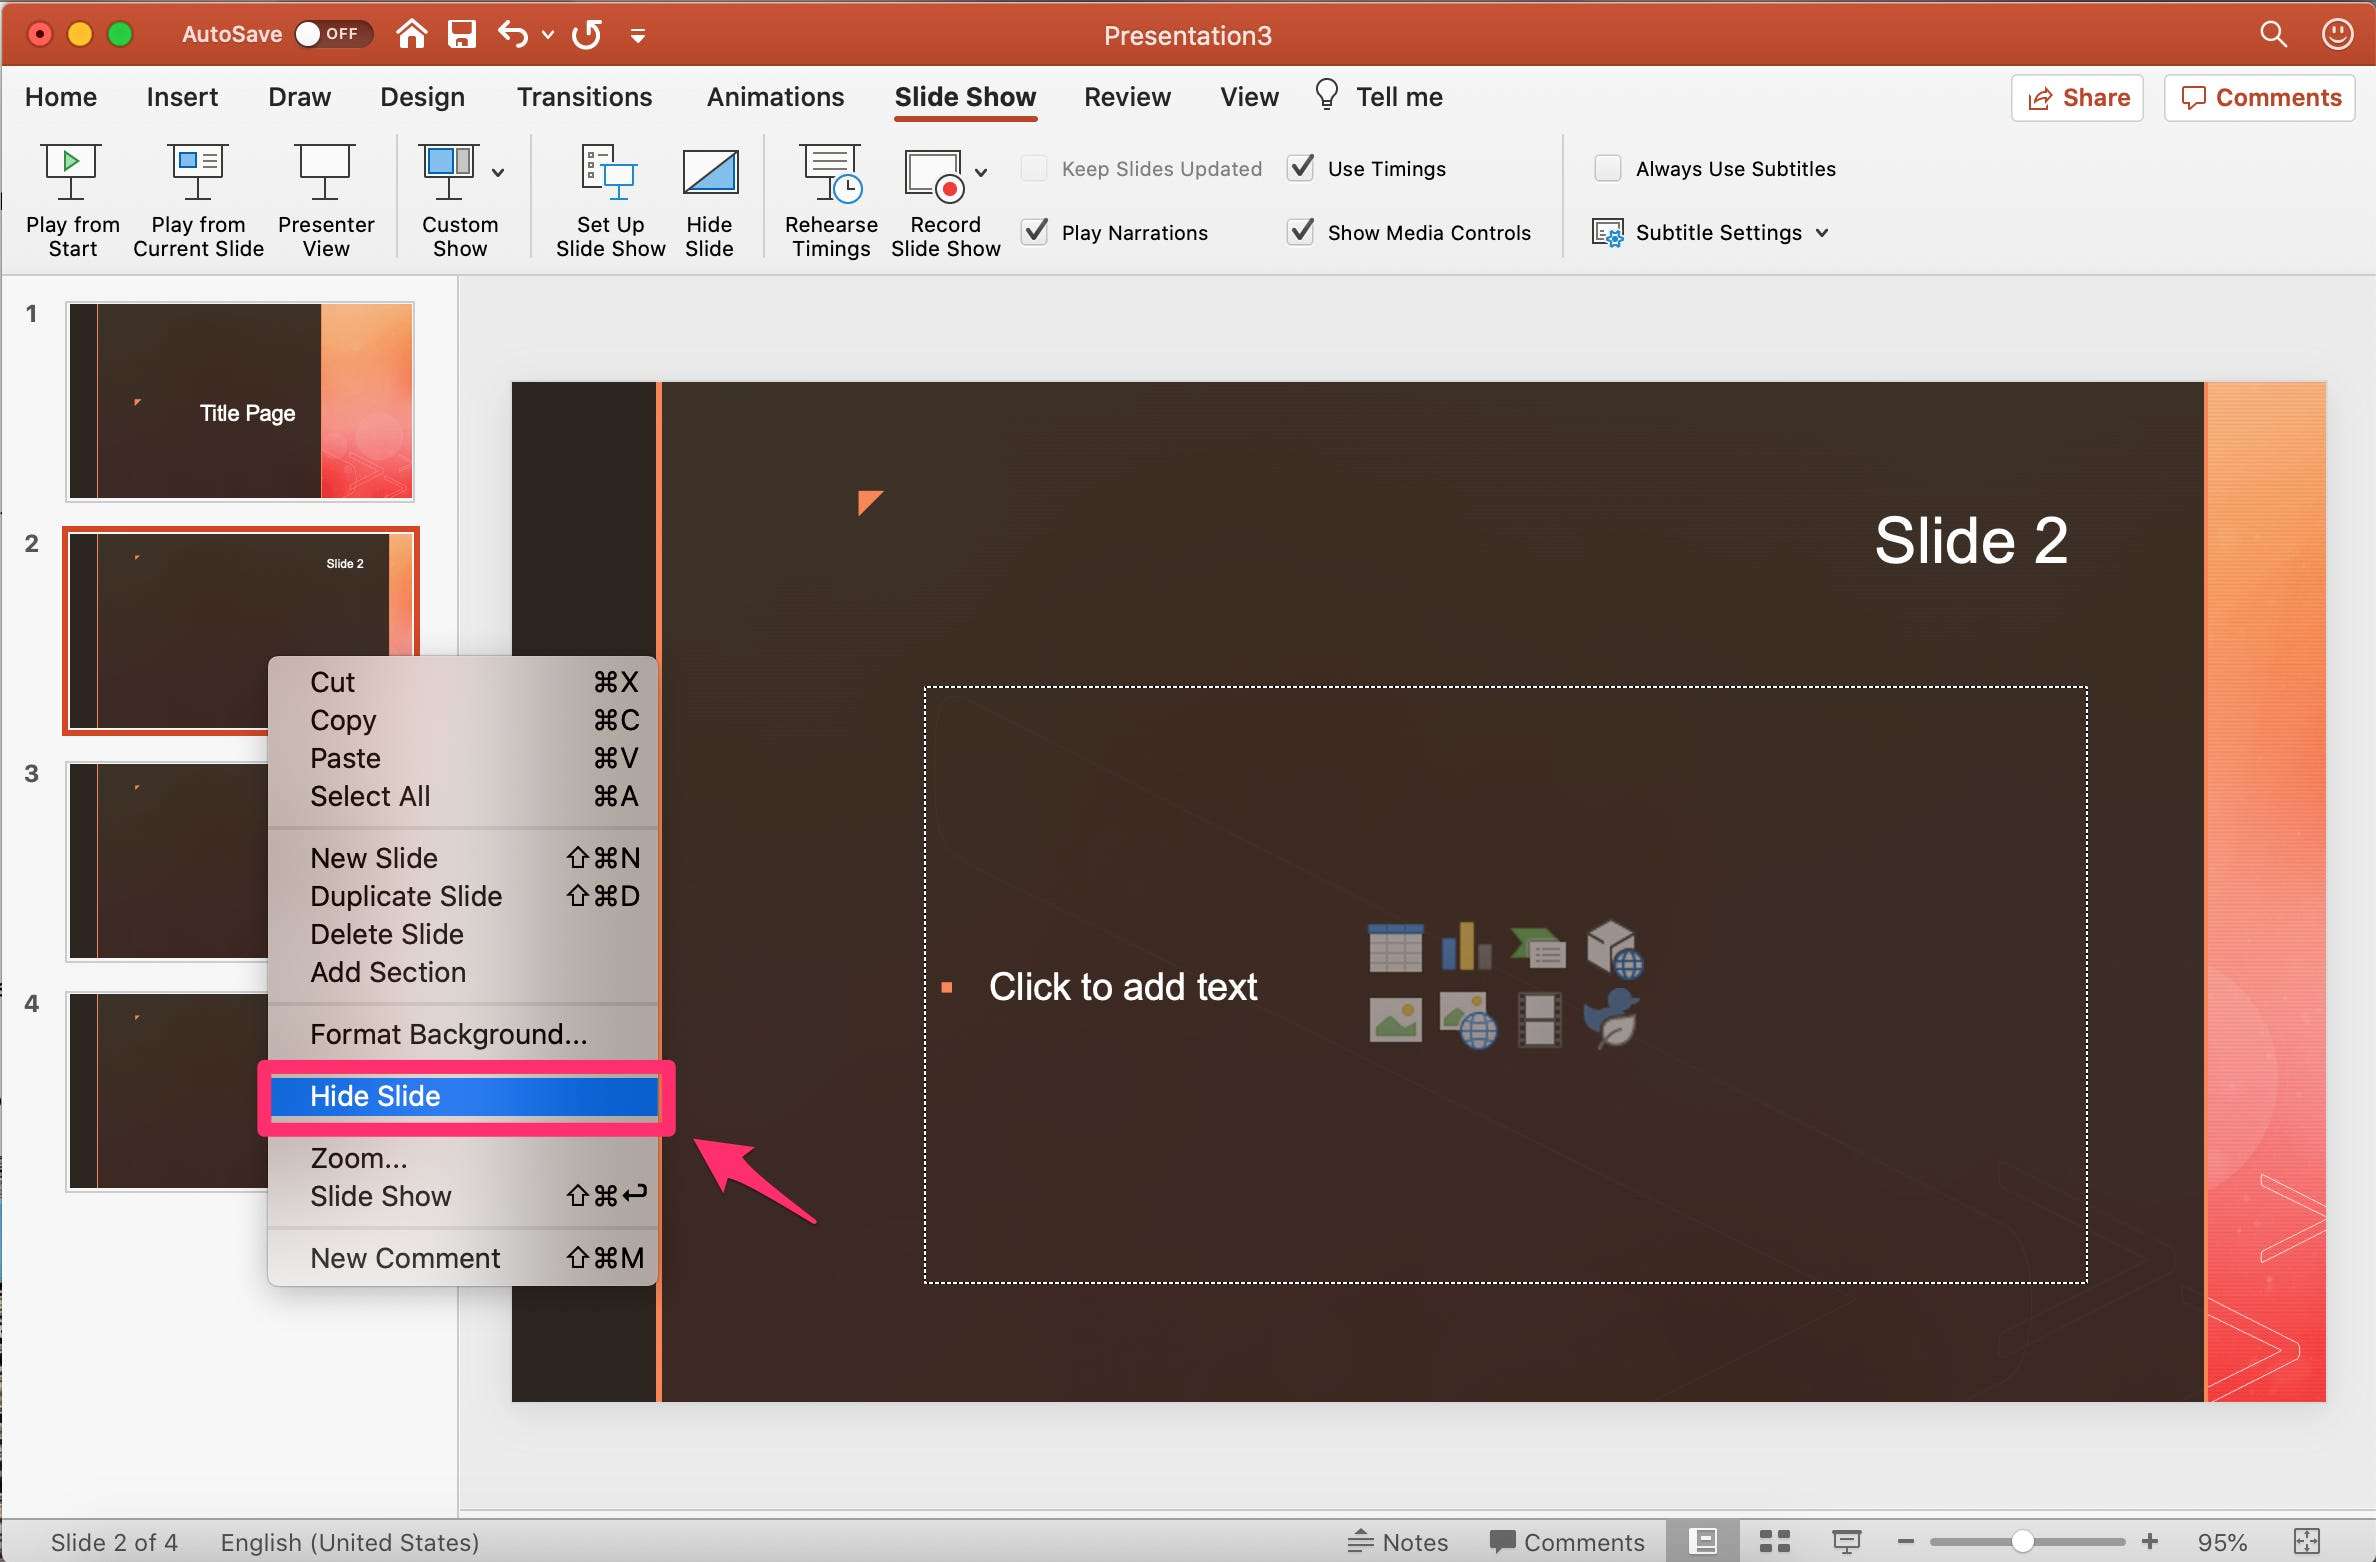Click the Share button
Screen dimensions: 2376x1562
tap(2078, 98)
